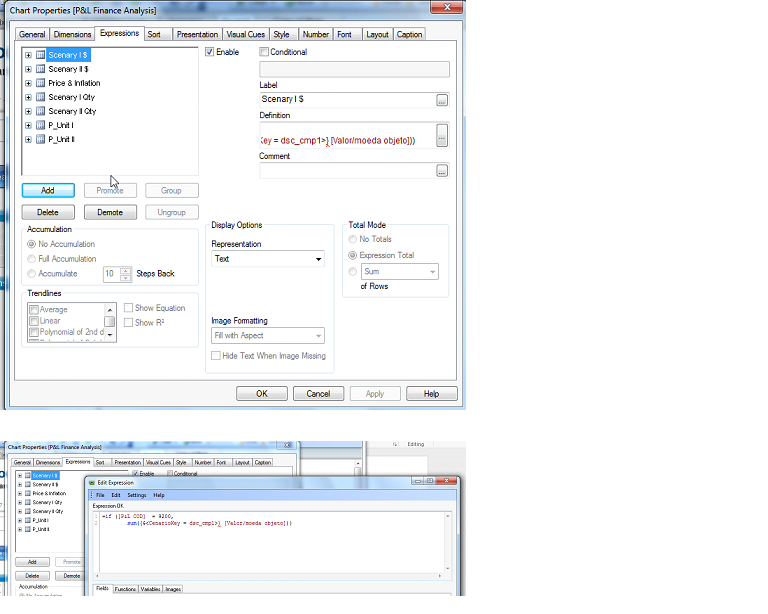Click the Scenary II $ chart icon

click(x=41, y=69)
